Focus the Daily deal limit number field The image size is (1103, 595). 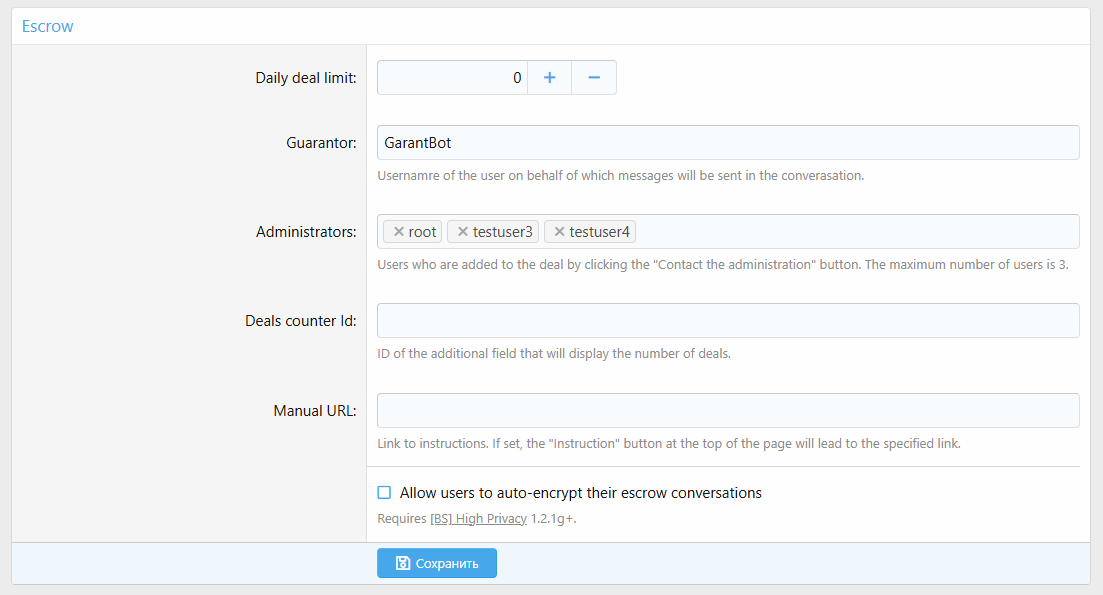pyautogui.click(x=452, y=78)
